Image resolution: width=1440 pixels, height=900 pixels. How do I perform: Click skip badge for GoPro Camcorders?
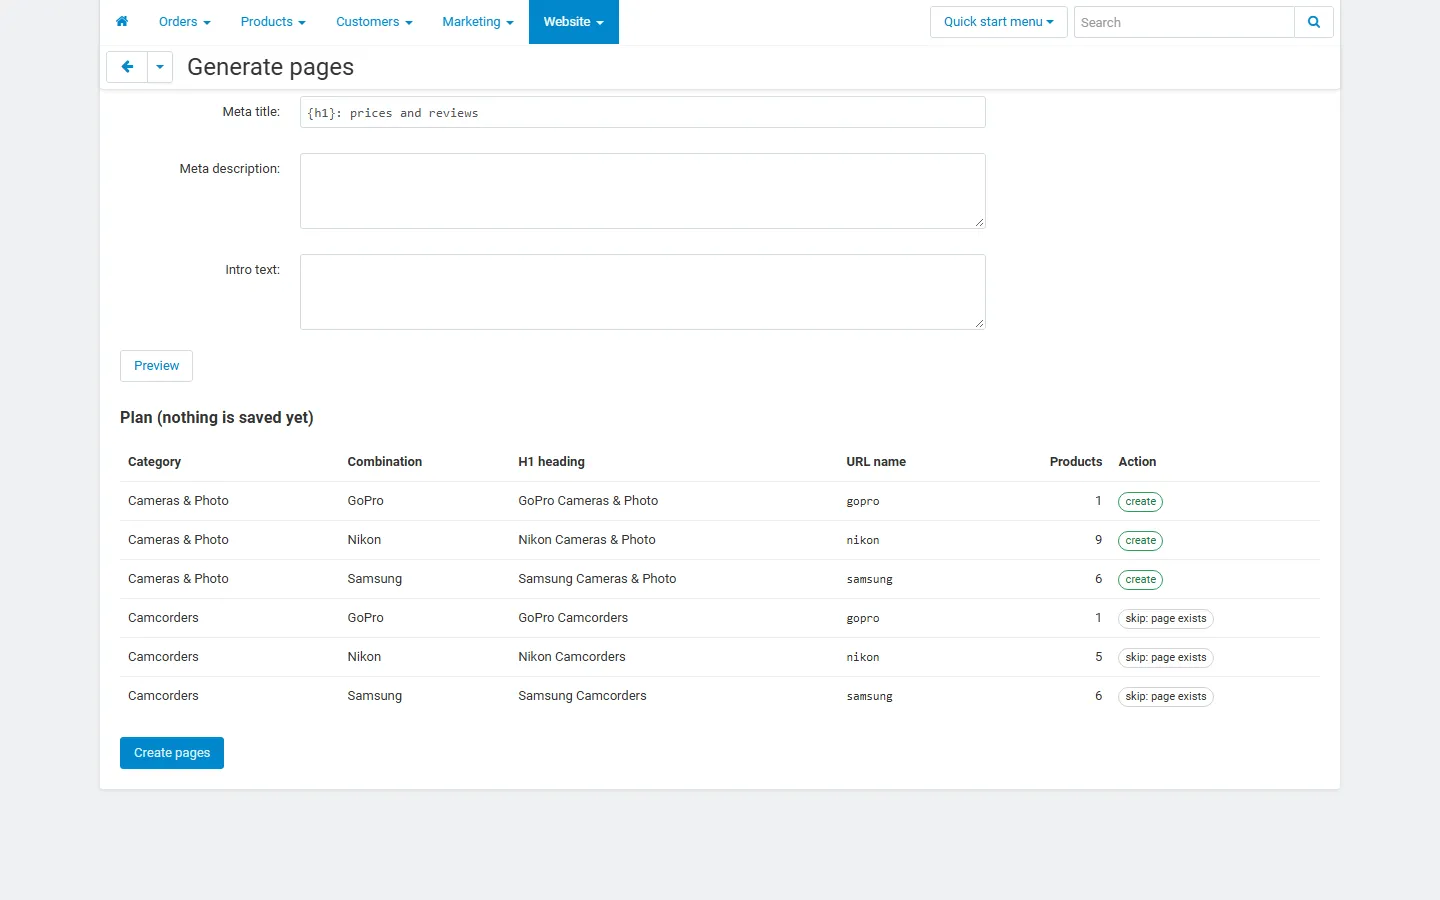pyautogui.click(x=1166, y=619)
